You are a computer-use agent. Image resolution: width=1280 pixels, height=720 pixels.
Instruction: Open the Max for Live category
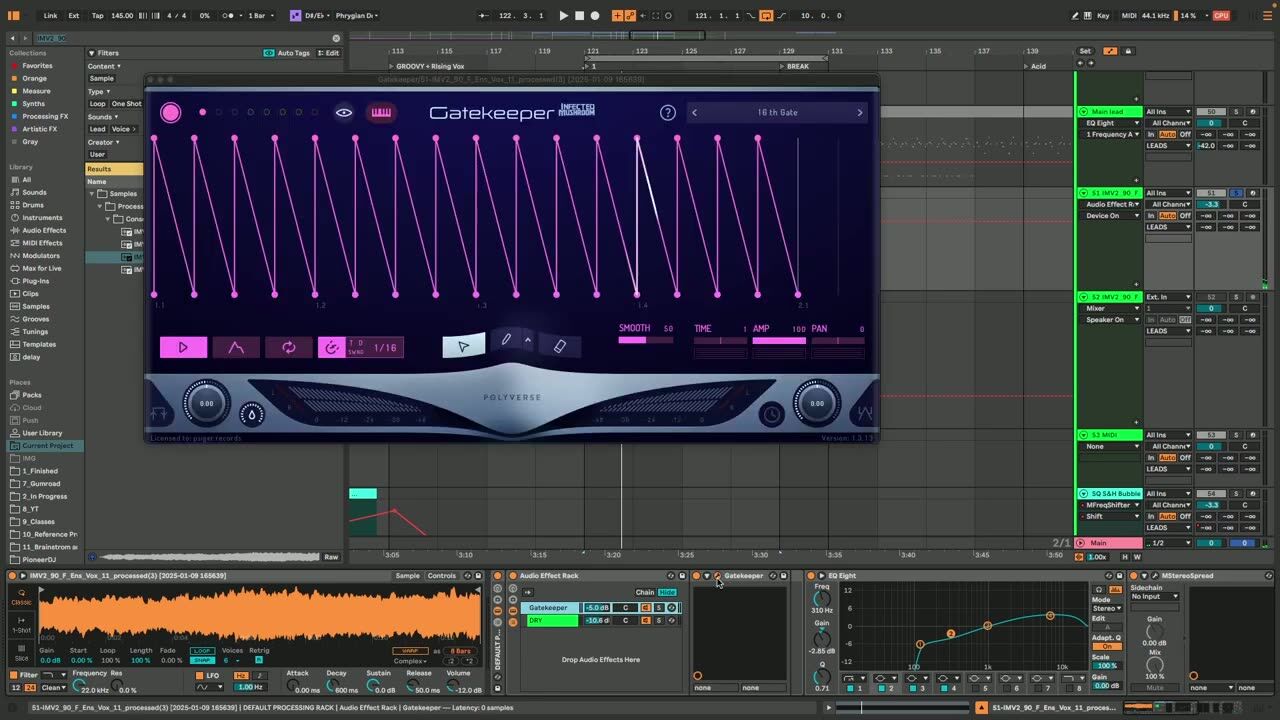(x=42, y=268)
